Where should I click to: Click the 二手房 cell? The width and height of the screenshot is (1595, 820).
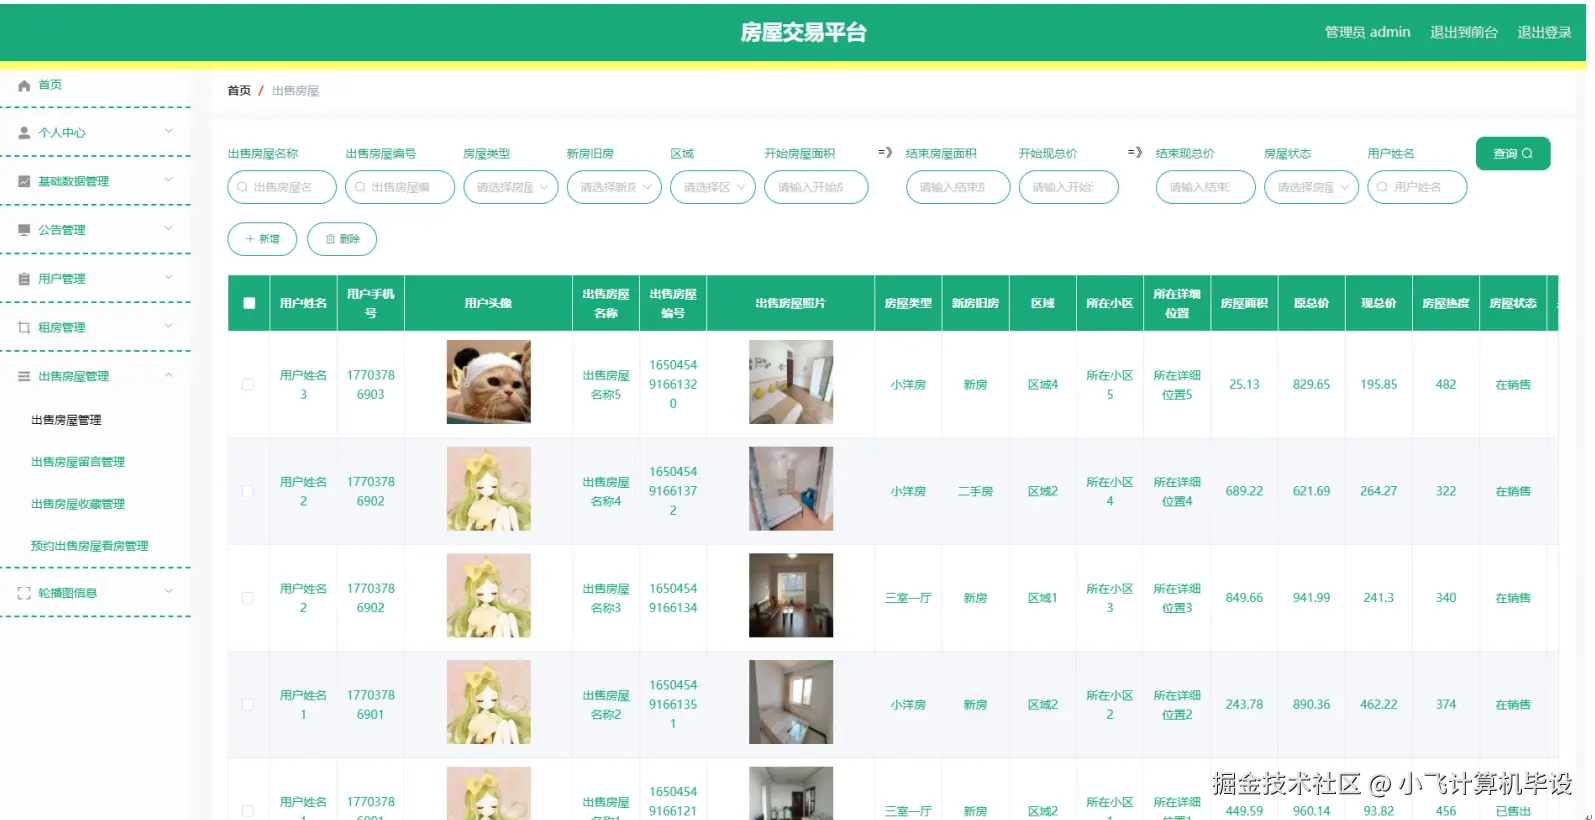click(975, 491)
